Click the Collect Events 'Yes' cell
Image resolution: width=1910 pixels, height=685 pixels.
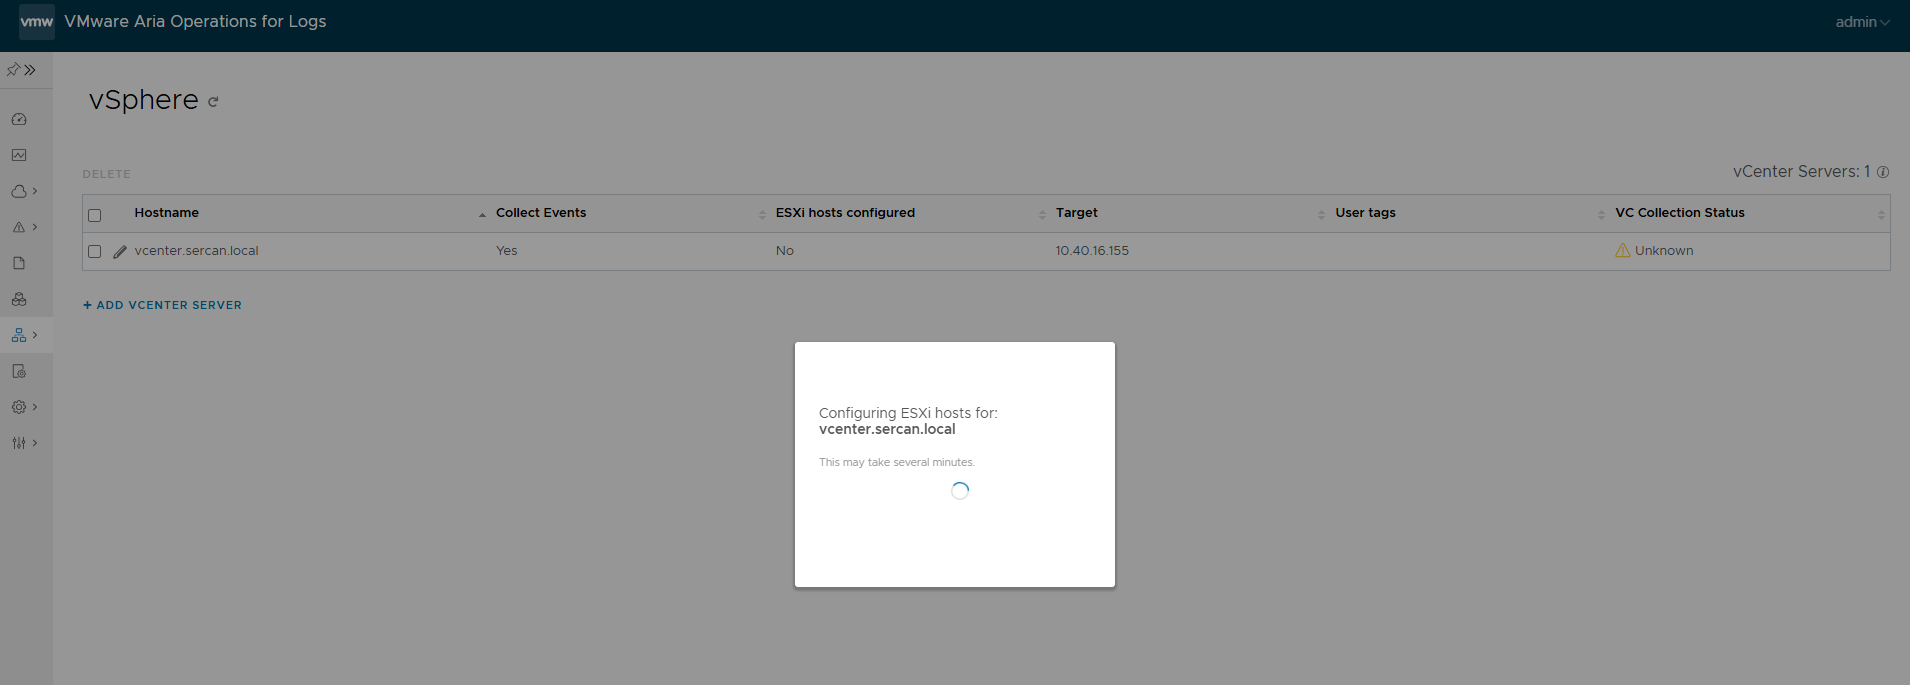tap(507, 251)
